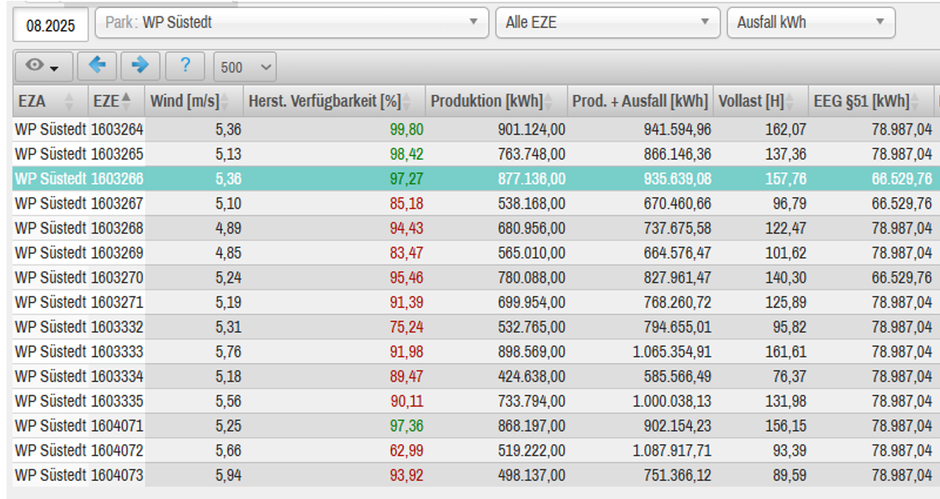940x499 pixels.
Task: Click Prod. + Ausfall value 1.065.354,91
Action: 672,351
